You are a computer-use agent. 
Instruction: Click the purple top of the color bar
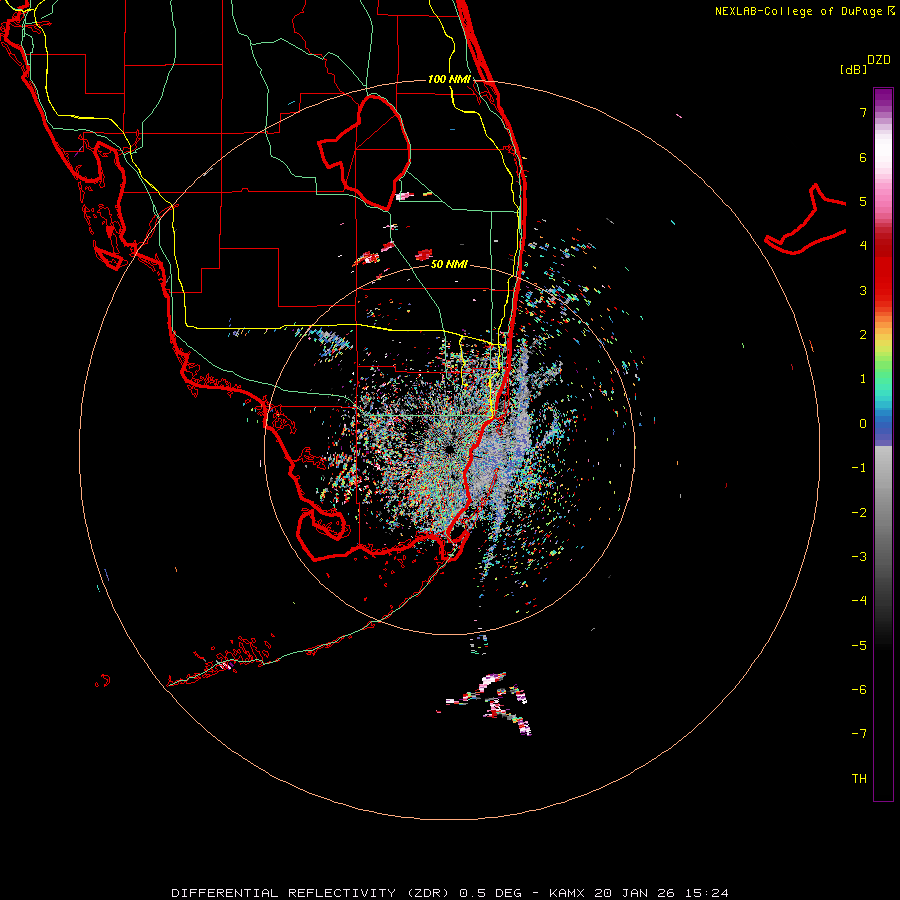883,96
